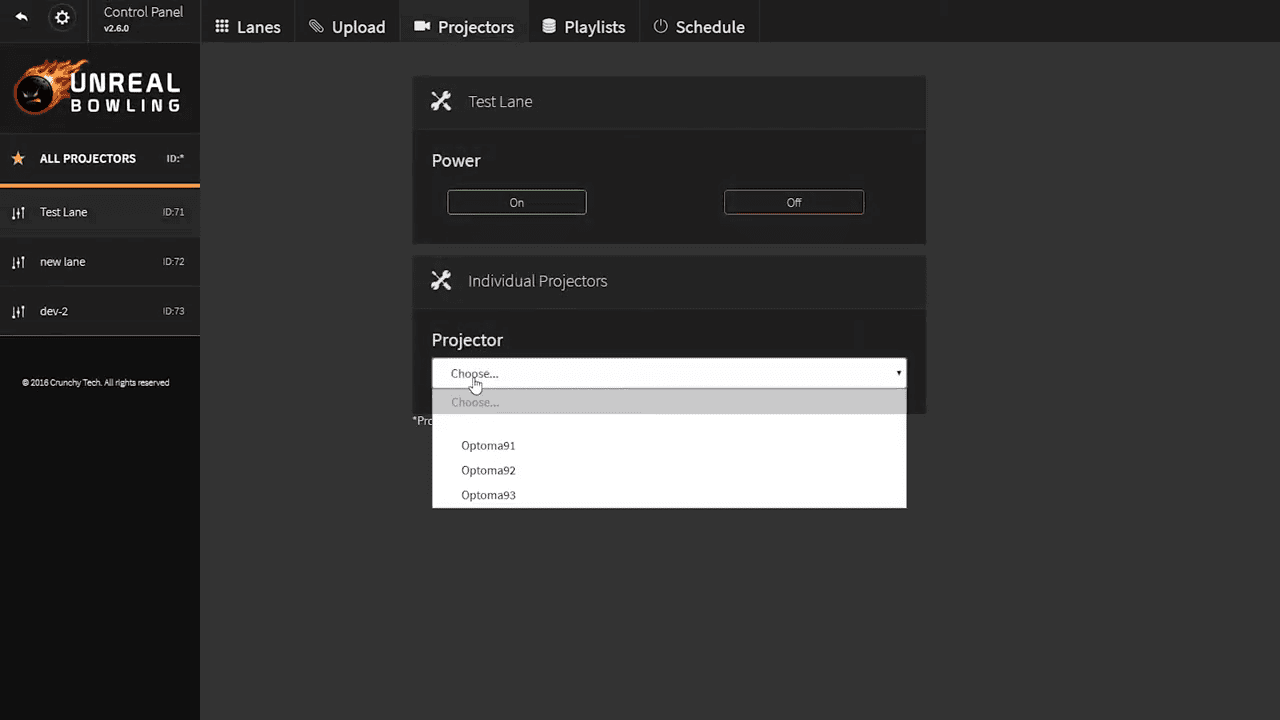Open the settings gear icon
The width and height of the screenshot is (1280, 720).
(62, 18)
